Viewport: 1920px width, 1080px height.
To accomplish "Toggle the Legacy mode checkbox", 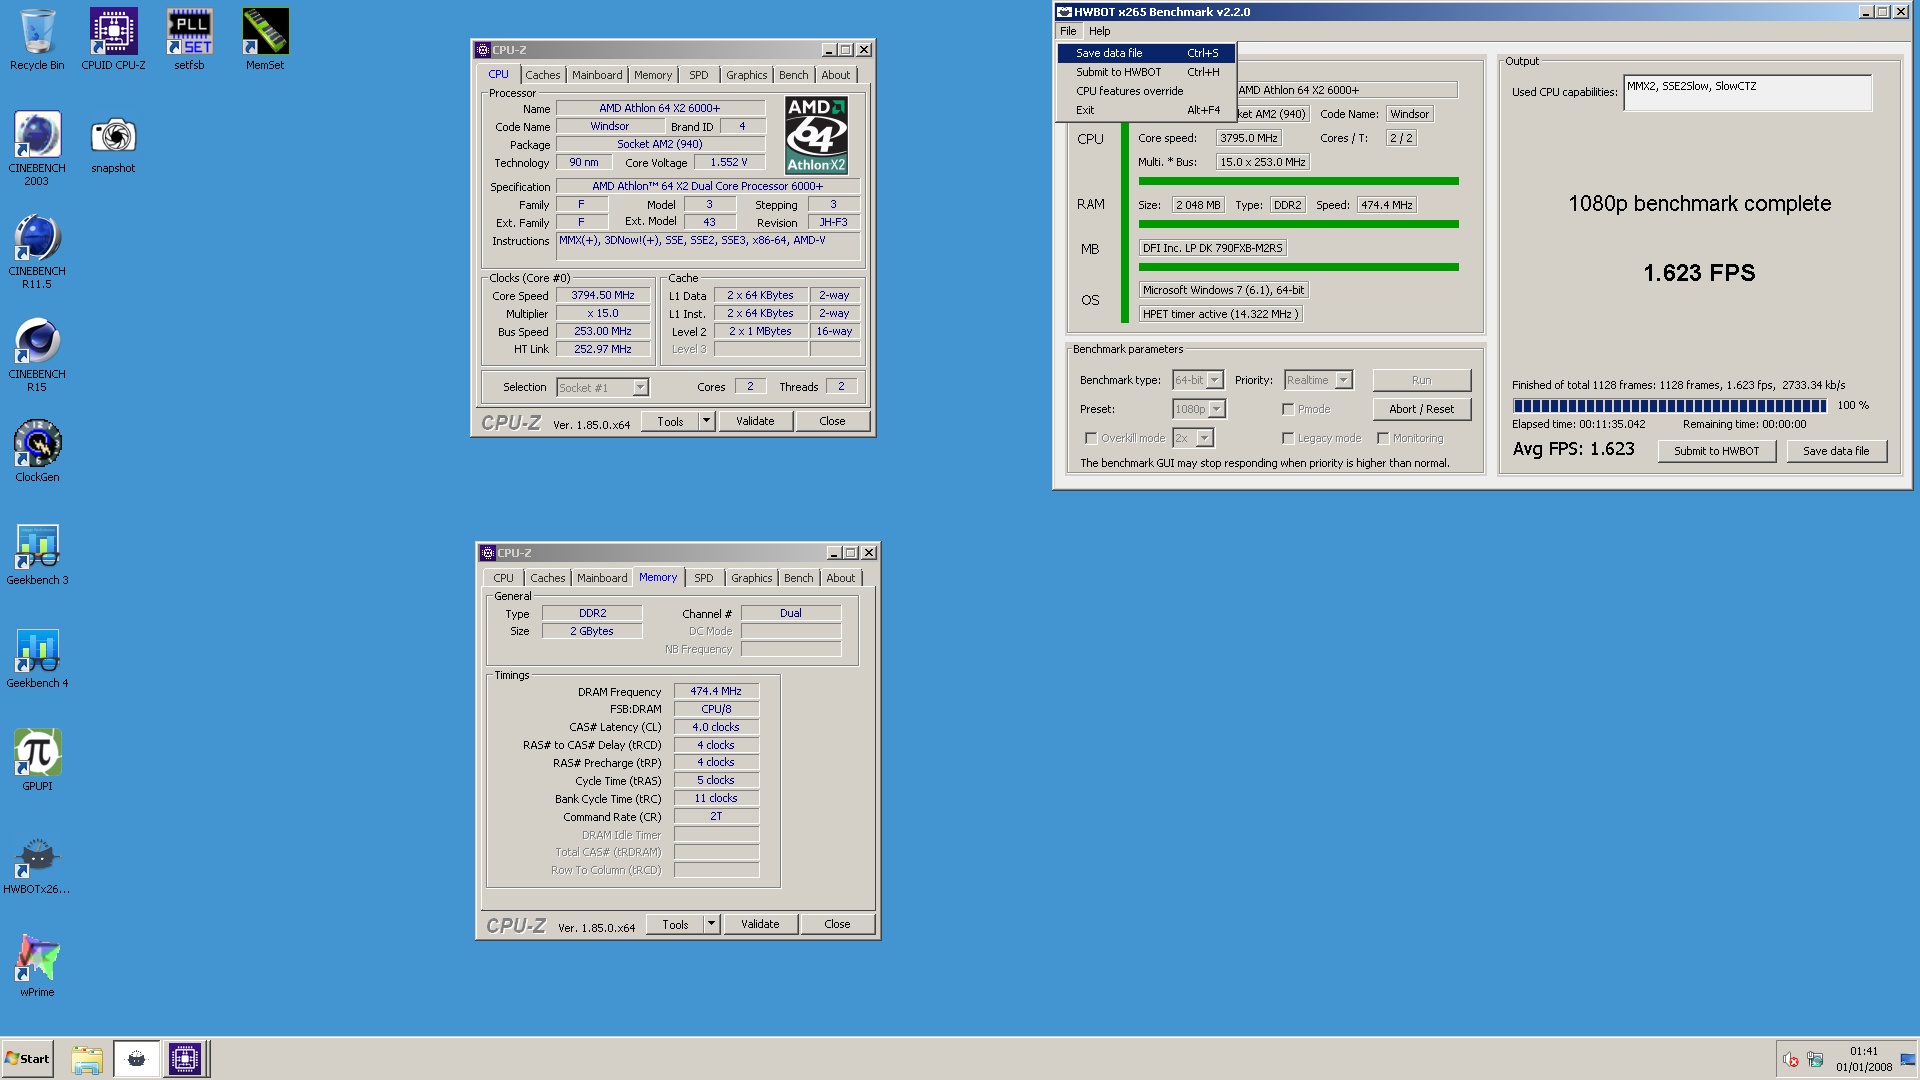I will (1288, 438).
